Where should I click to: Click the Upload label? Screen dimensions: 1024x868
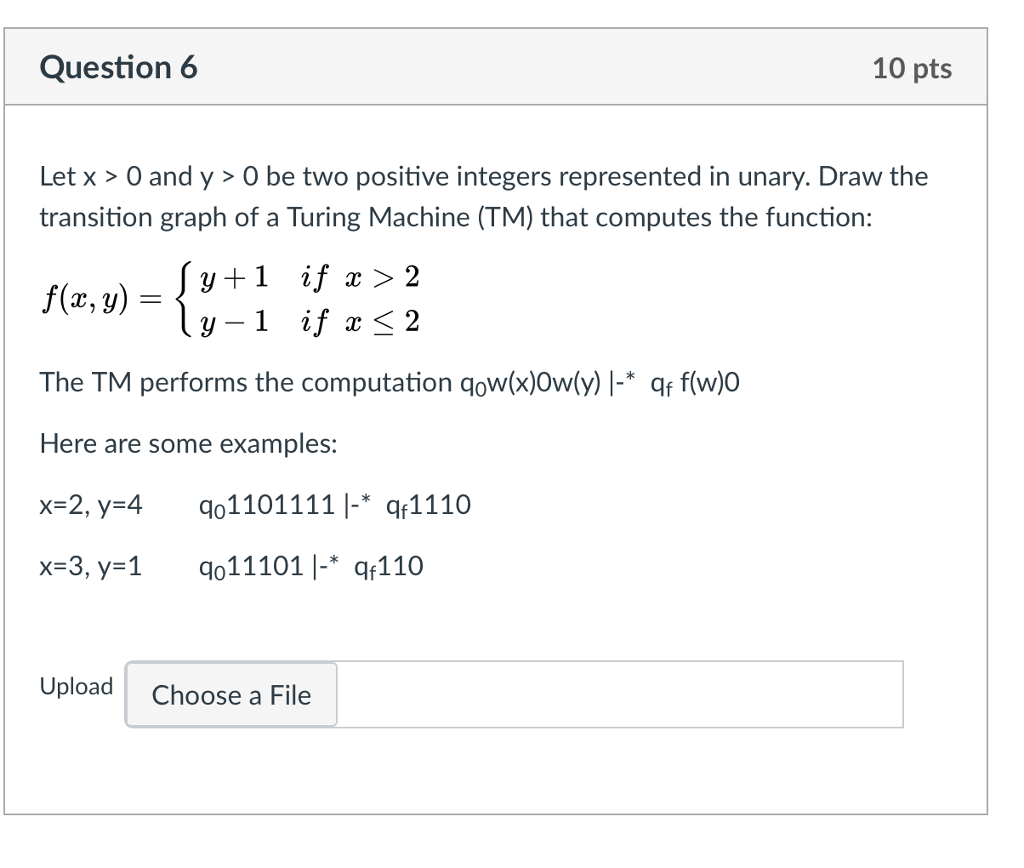tap(76, 687)
